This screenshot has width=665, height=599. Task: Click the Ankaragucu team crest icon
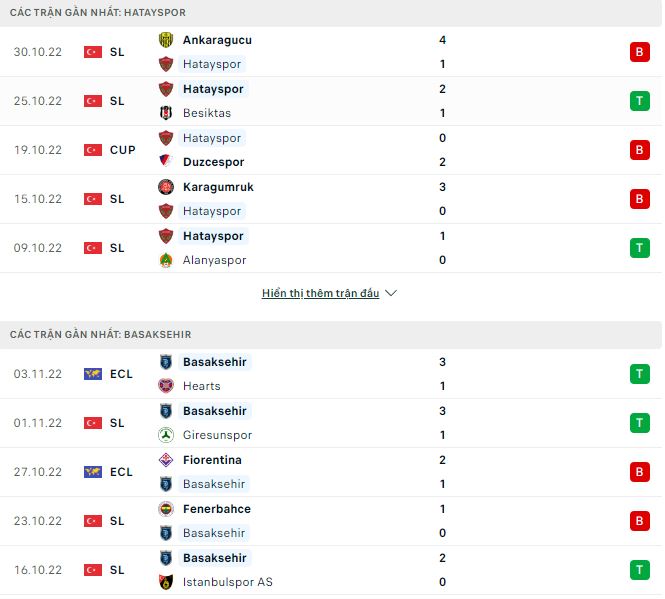coord(166,40)
